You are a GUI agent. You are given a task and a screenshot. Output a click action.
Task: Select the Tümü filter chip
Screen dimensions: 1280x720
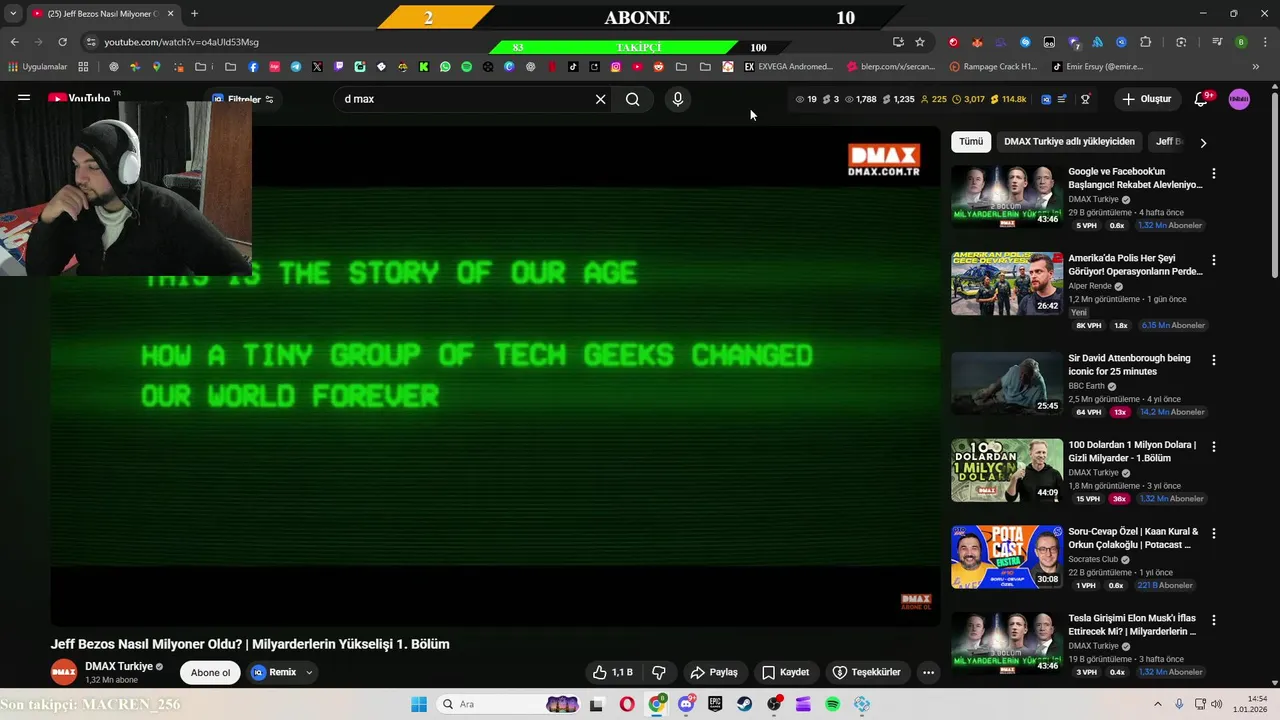(x=971, y=142)
